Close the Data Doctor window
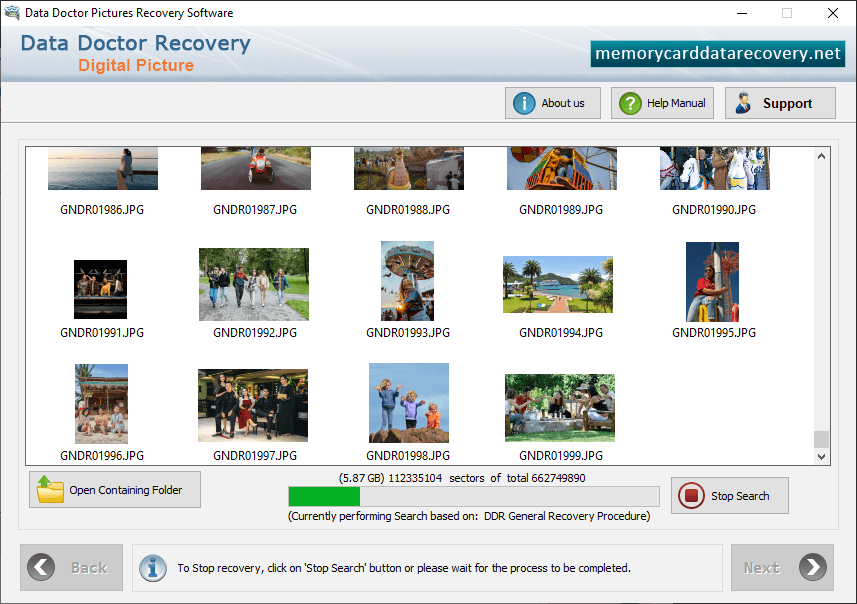 832,13
